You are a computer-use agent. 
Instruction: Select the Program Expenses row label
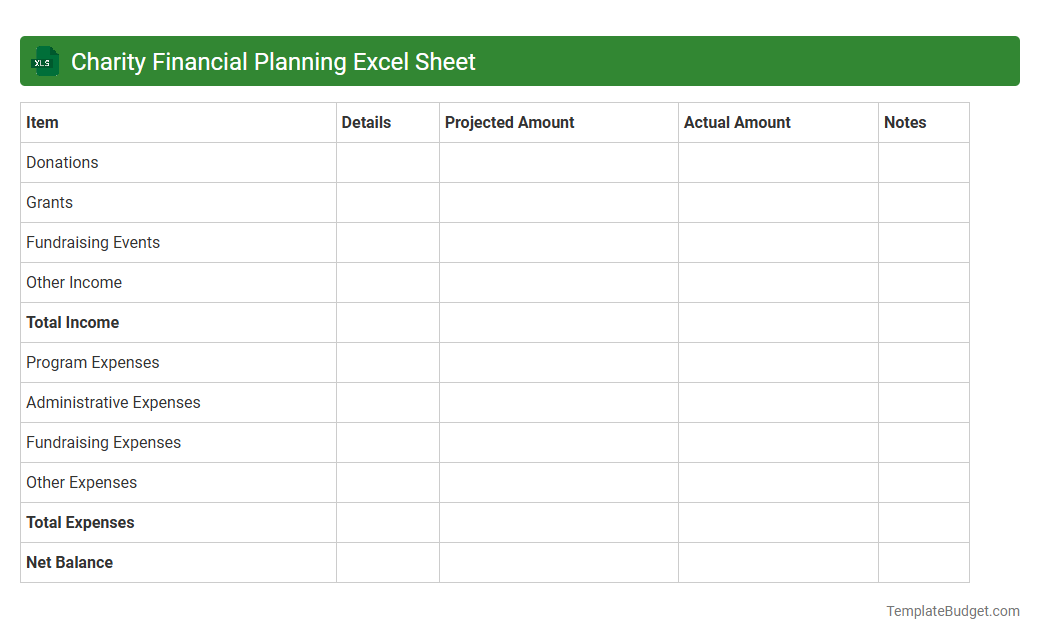coord(92,362)
